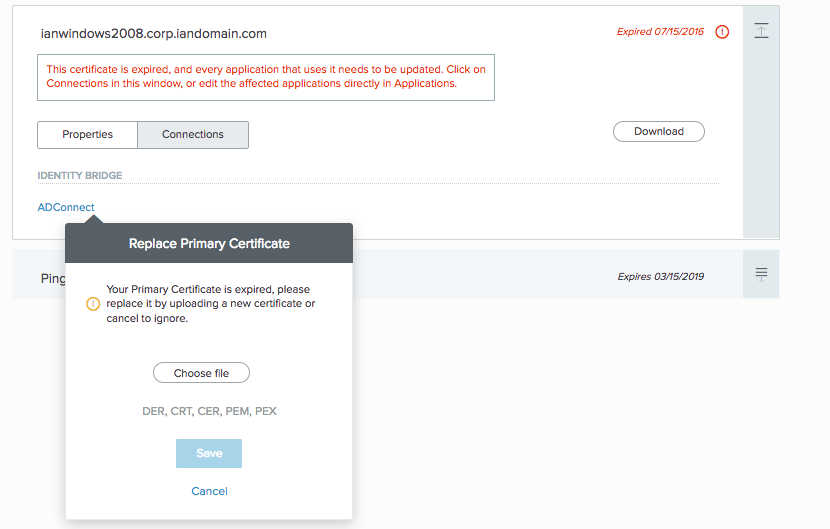
Task: Click the Expires 03/15/2019 date label
Action: (x=660, y=276)
